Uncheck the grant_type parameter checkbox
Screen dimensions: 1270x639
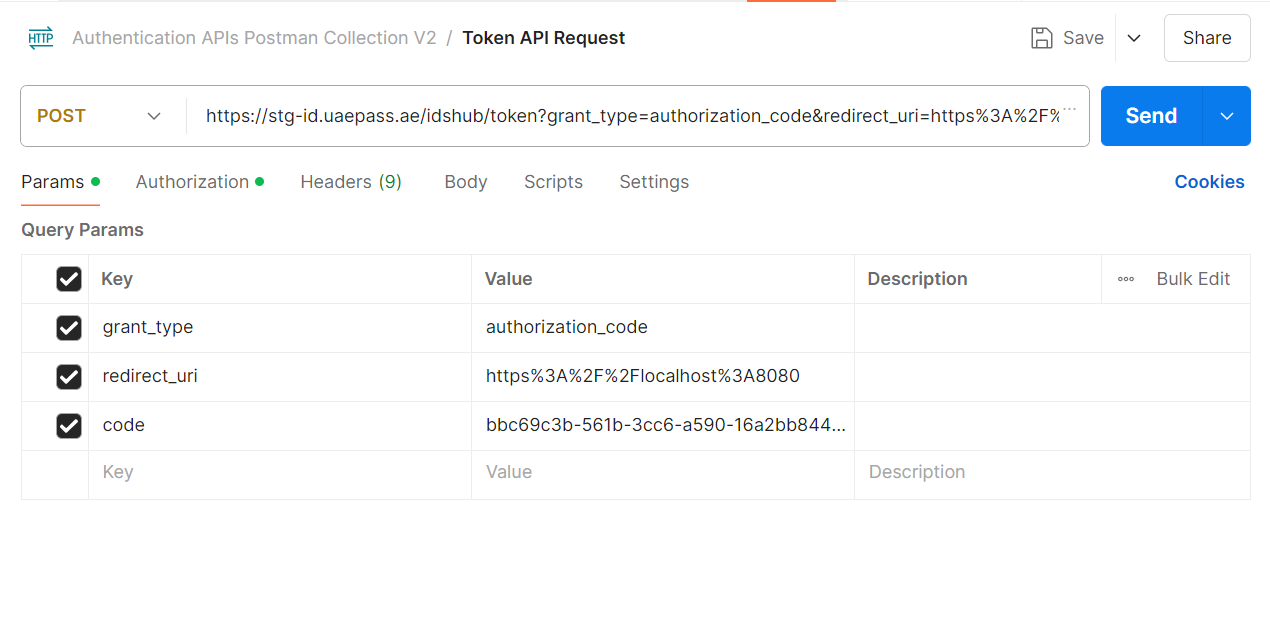click(69, 327)
